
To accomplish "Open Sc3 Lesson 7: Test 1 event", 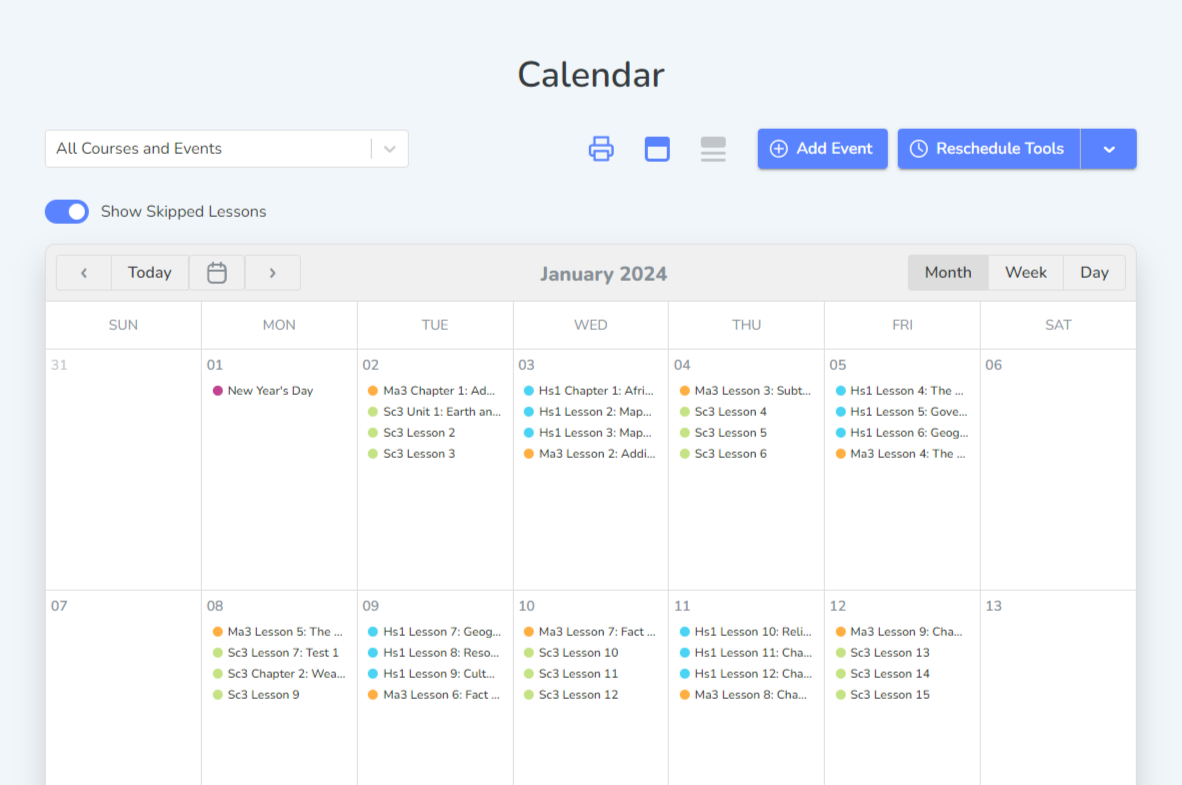I will [276, 653].
